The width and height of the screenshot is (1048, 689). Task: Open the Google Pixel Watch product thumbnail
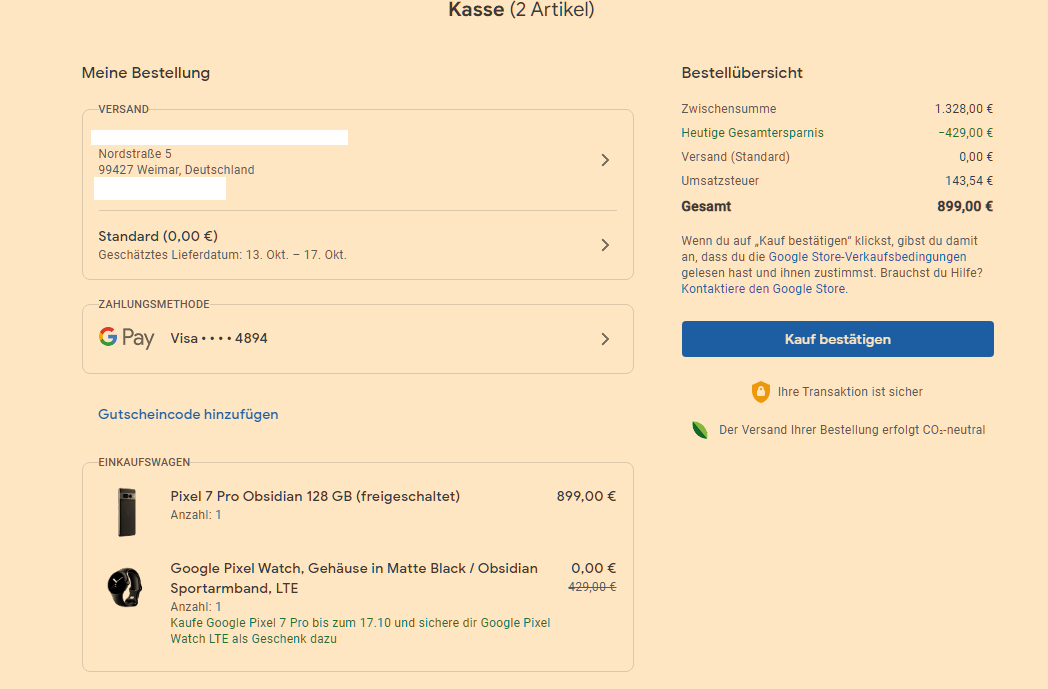tap(125, 587)
